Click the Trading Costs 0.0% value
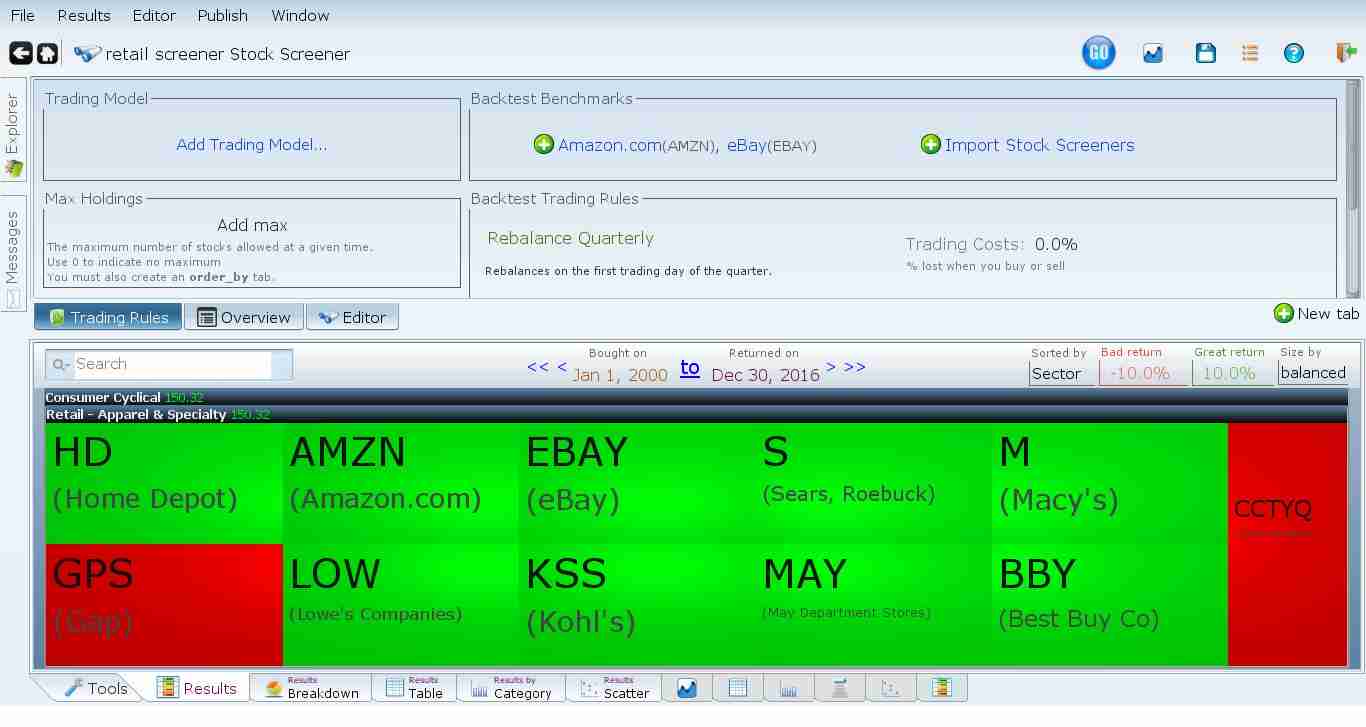 [x=1056, y=244]
